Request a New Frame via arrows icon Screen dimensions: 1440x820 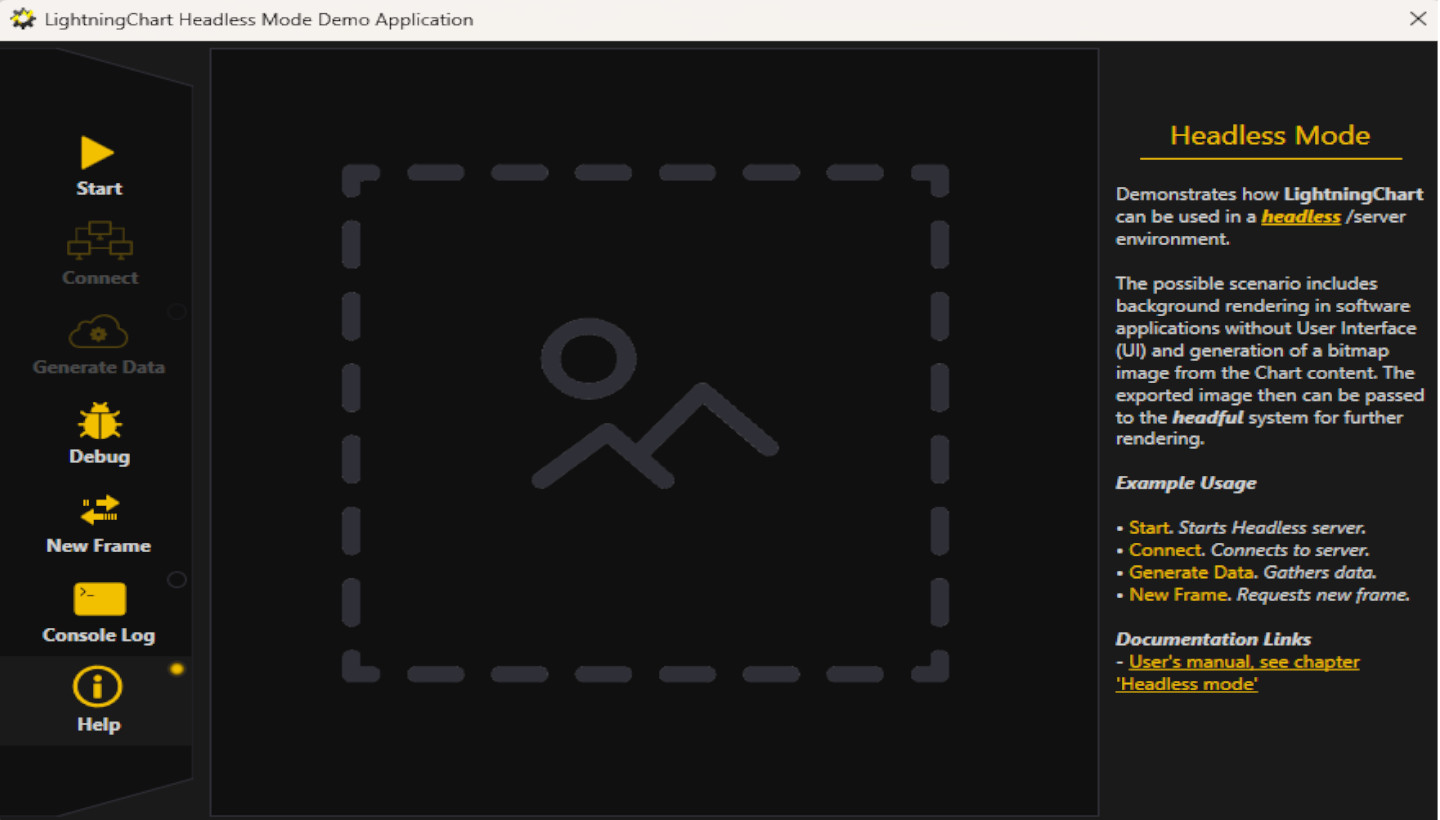pyautogui.click(x=100, y=509)
